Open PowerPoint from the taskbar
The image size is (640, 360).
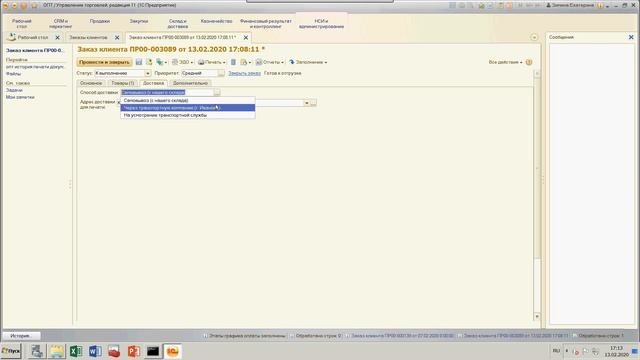(133, 351)
